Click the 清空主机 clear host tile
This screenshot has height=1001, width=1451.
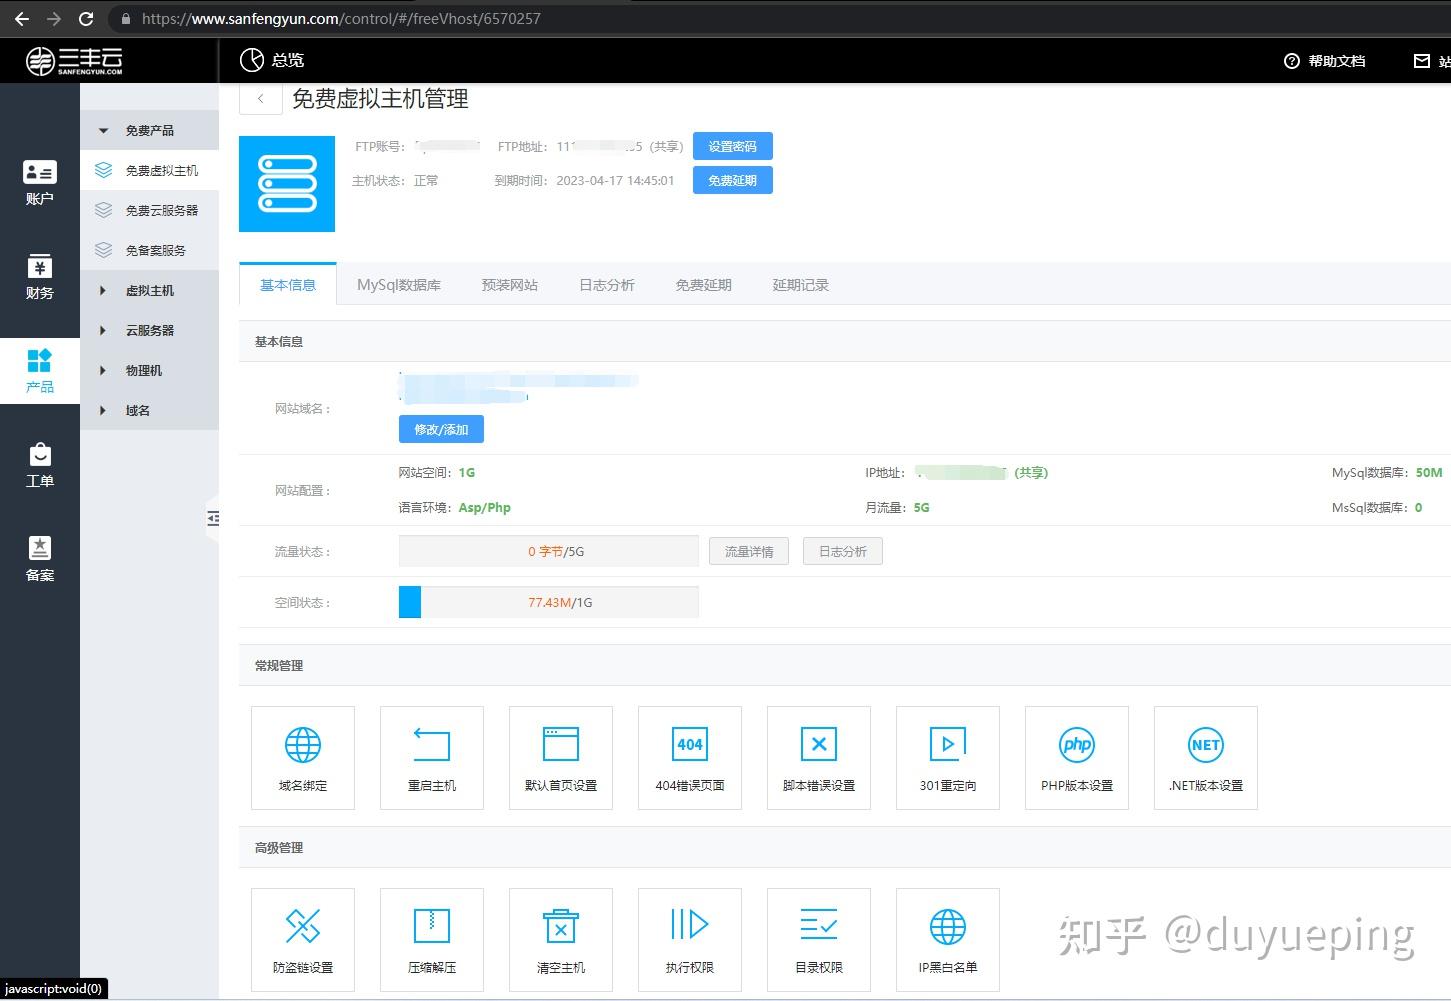(561, 940)
